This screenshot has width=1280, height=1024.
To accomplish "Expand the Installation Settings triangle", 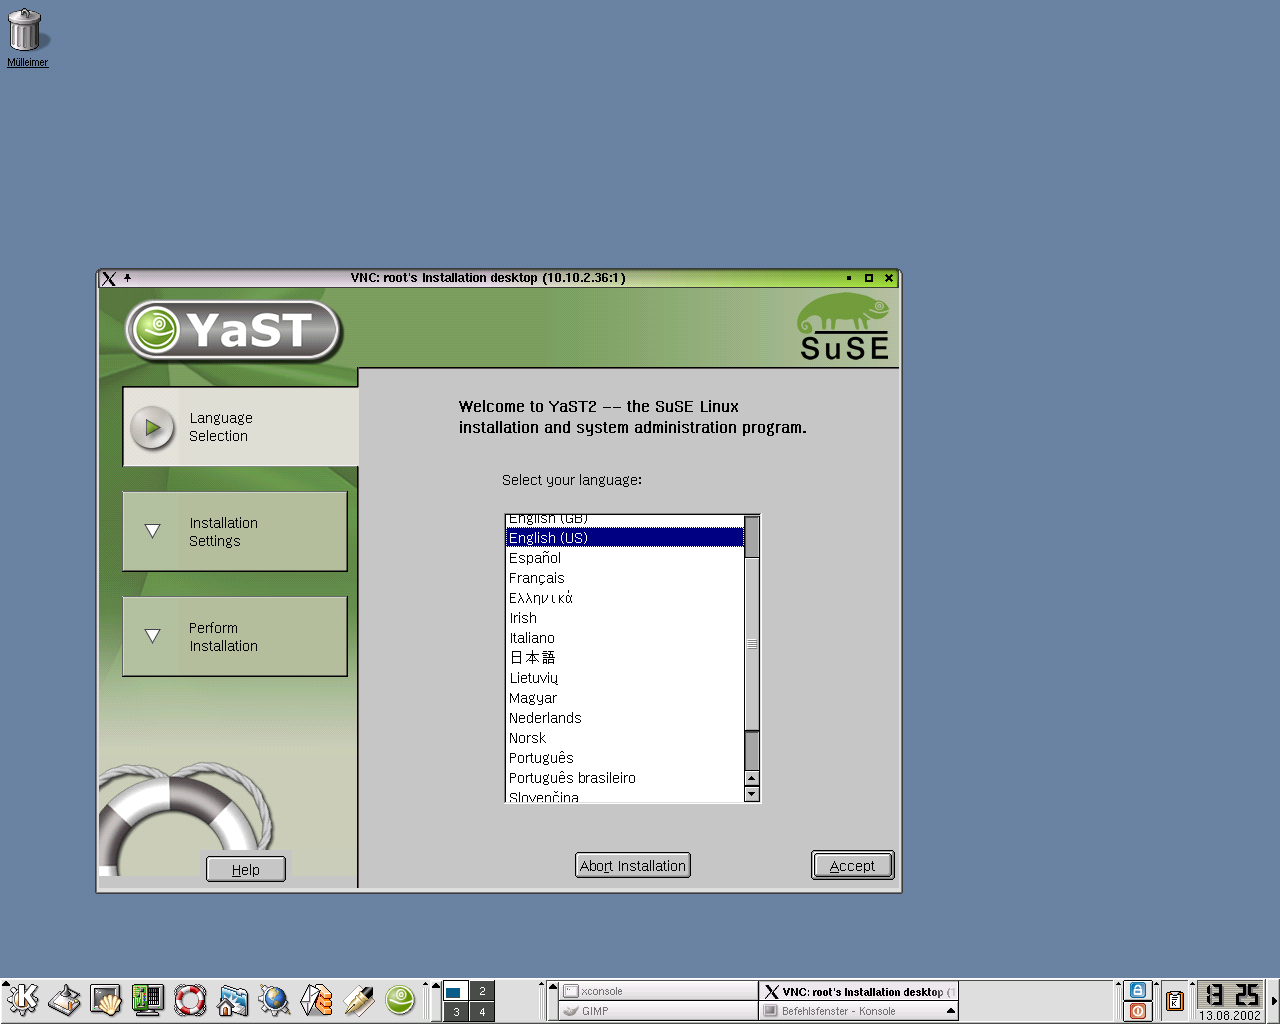I will click(152, 531).
